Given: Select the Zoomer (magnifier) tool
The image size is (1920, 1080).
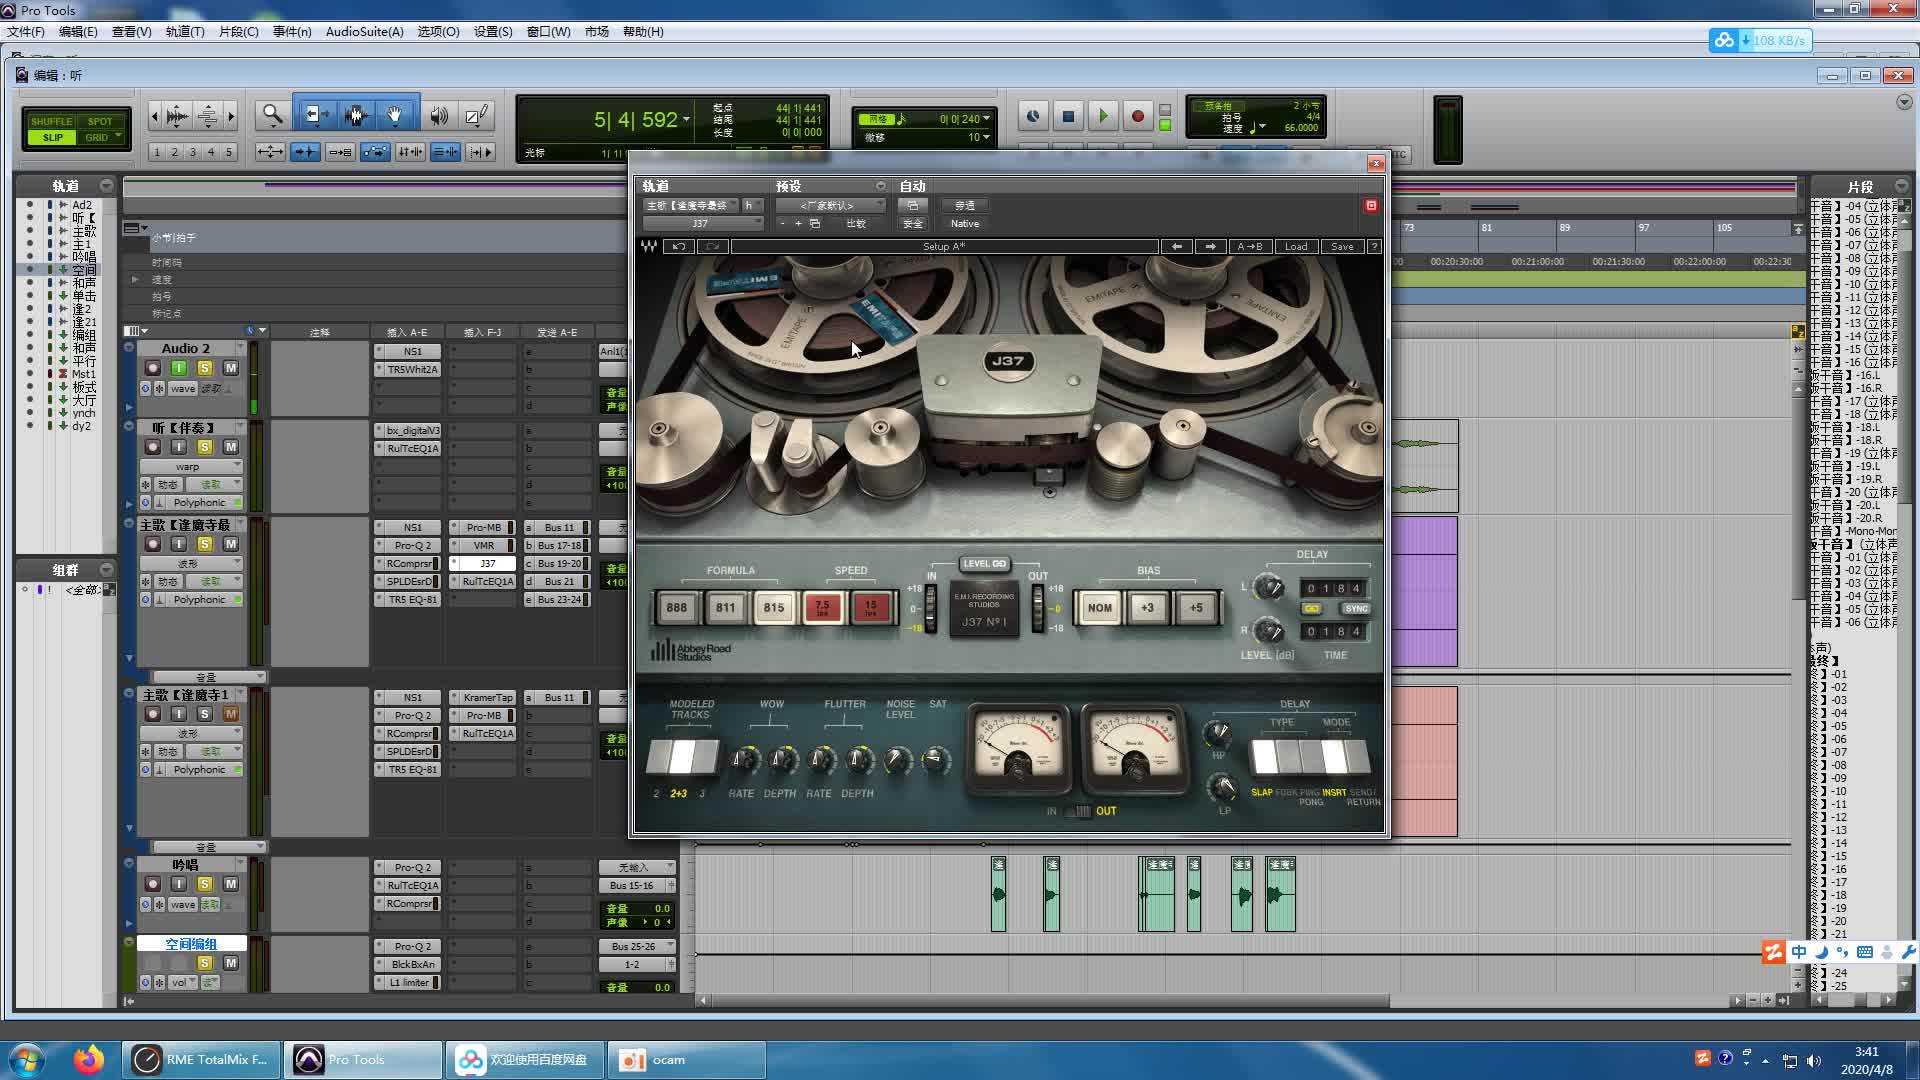Looking at the screenshot, I should click(x=272, y=116).
